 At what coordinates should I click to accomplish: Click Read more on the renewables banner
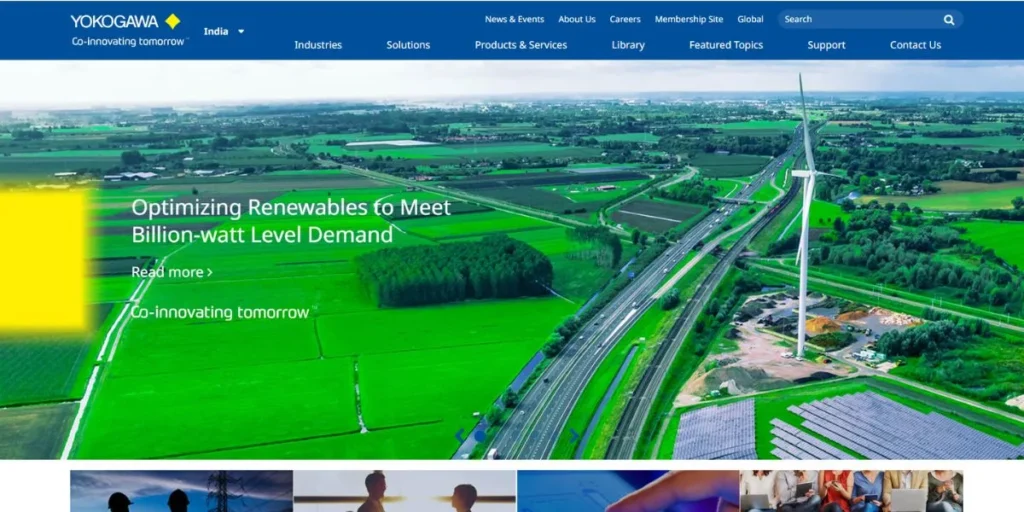172,272
